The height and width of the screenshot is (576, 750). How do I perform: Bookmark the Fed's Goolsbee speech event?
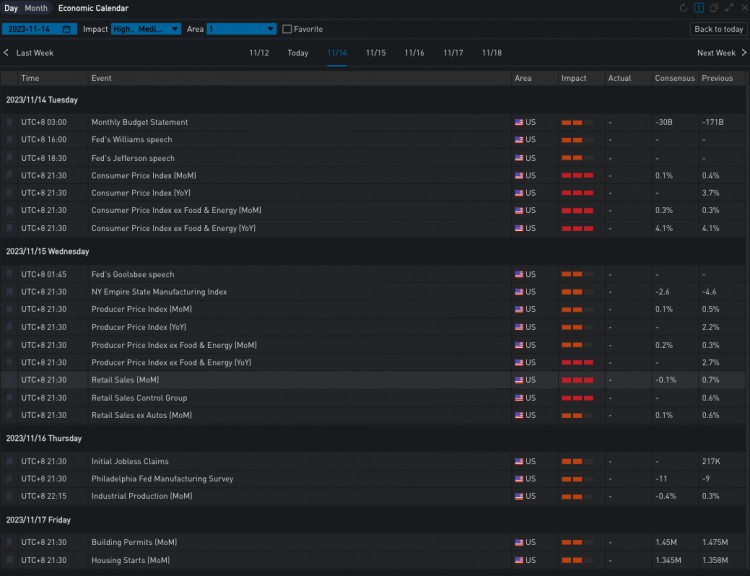(10, 275)
